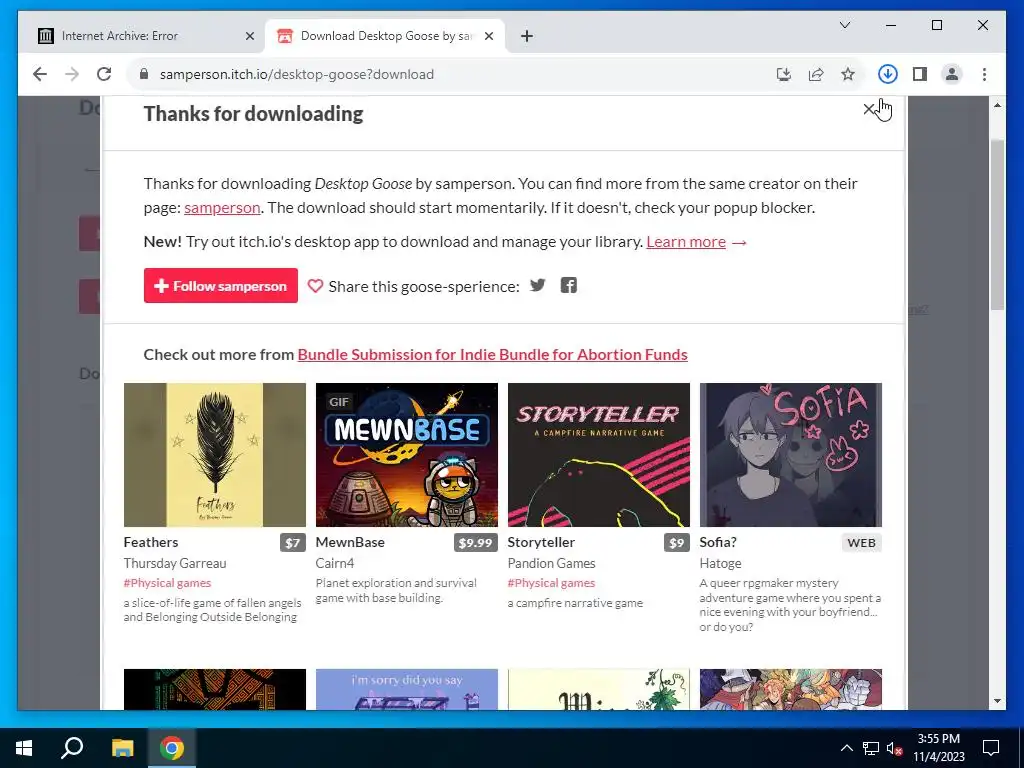Screen dimensions: 1024x768
Task: Open the taskbar clock and date
Action: 939,748
